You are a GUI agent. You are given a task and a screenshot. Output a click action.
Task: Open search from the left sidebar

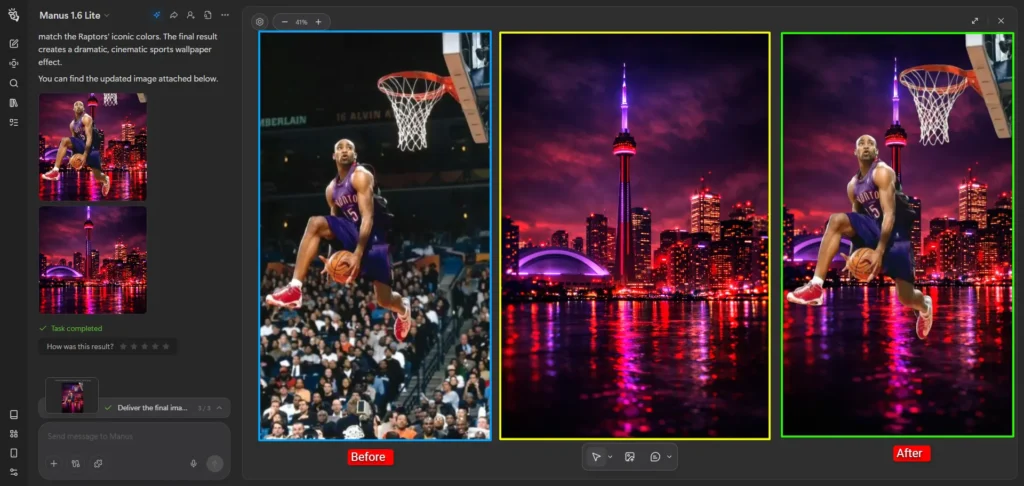pyautogui.click(x=14, y=83)
